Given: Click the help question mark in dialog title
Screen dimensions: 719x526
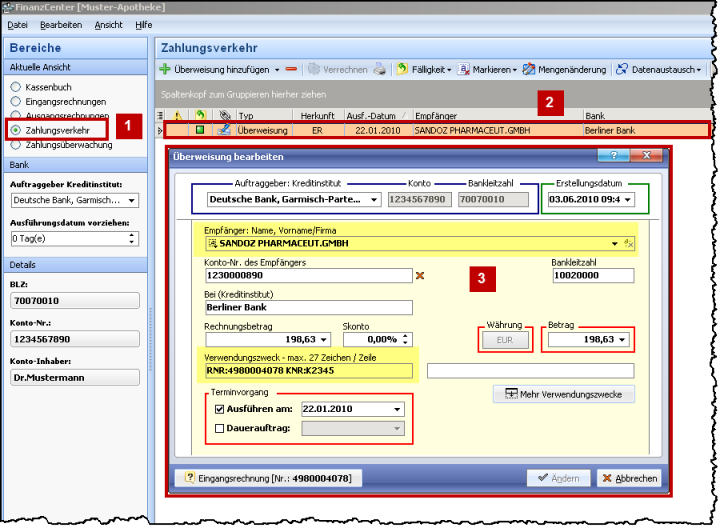Looking at the screenshot, I should 612,157.
